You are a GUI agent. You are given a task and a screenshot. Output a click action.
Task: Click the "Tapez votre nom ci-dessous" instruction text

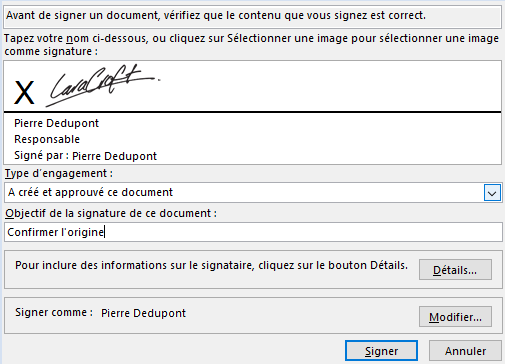pyautogui.click(x=251, y=45)
